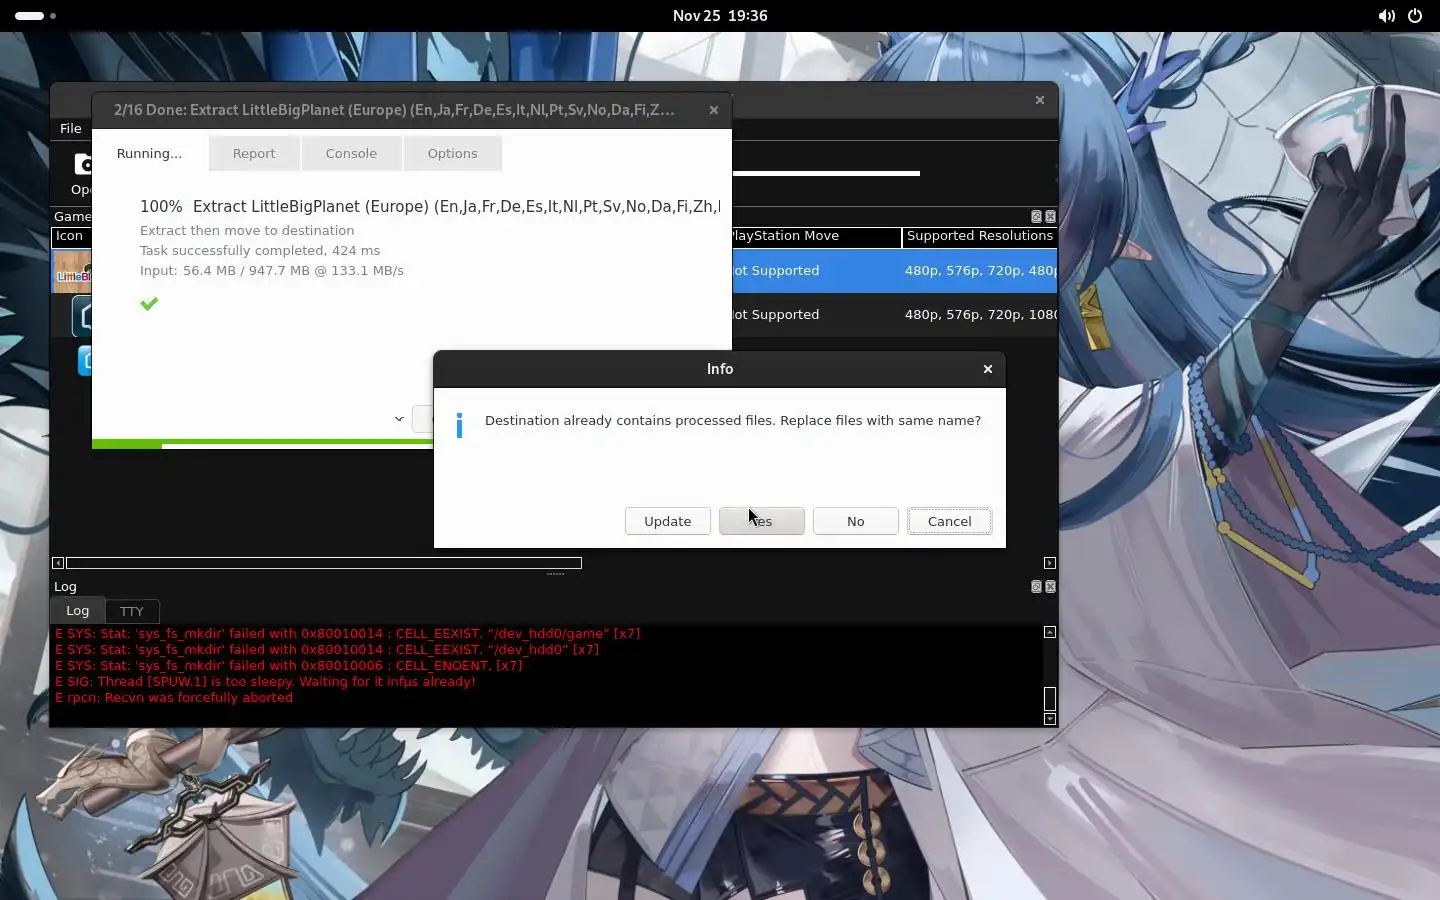
Task: Click log line mentioning /dev_hdd0/game
Action: (x=348, y=634)
